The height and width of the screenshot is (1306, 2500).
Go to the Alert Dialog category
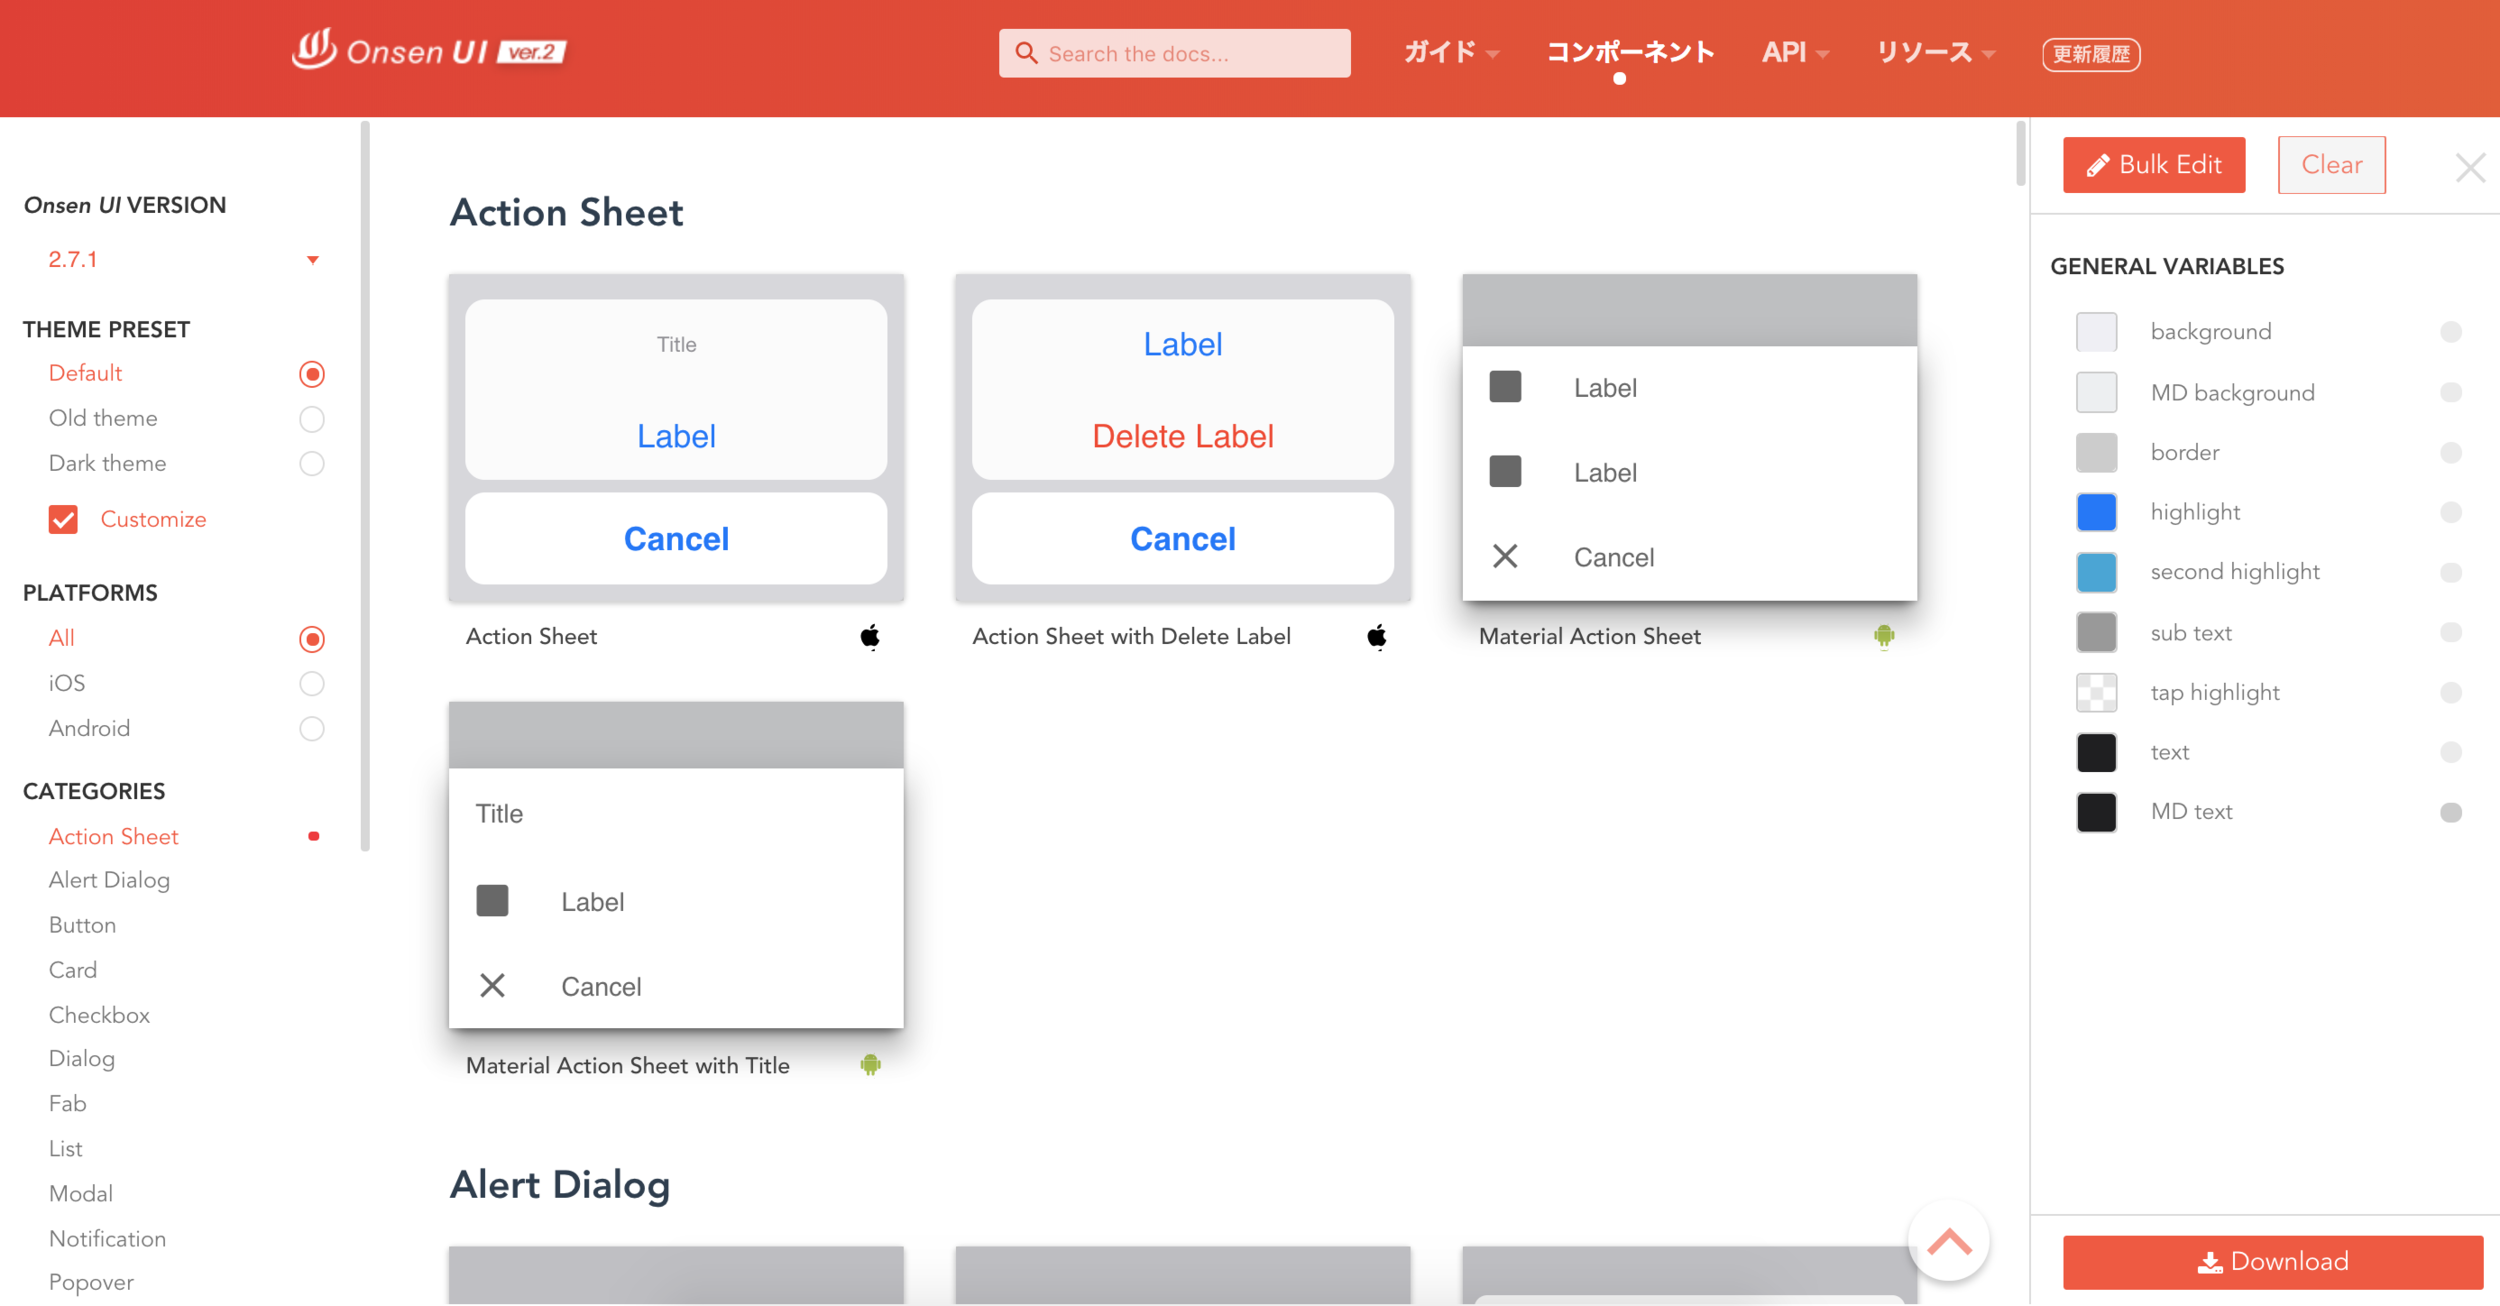109,880
